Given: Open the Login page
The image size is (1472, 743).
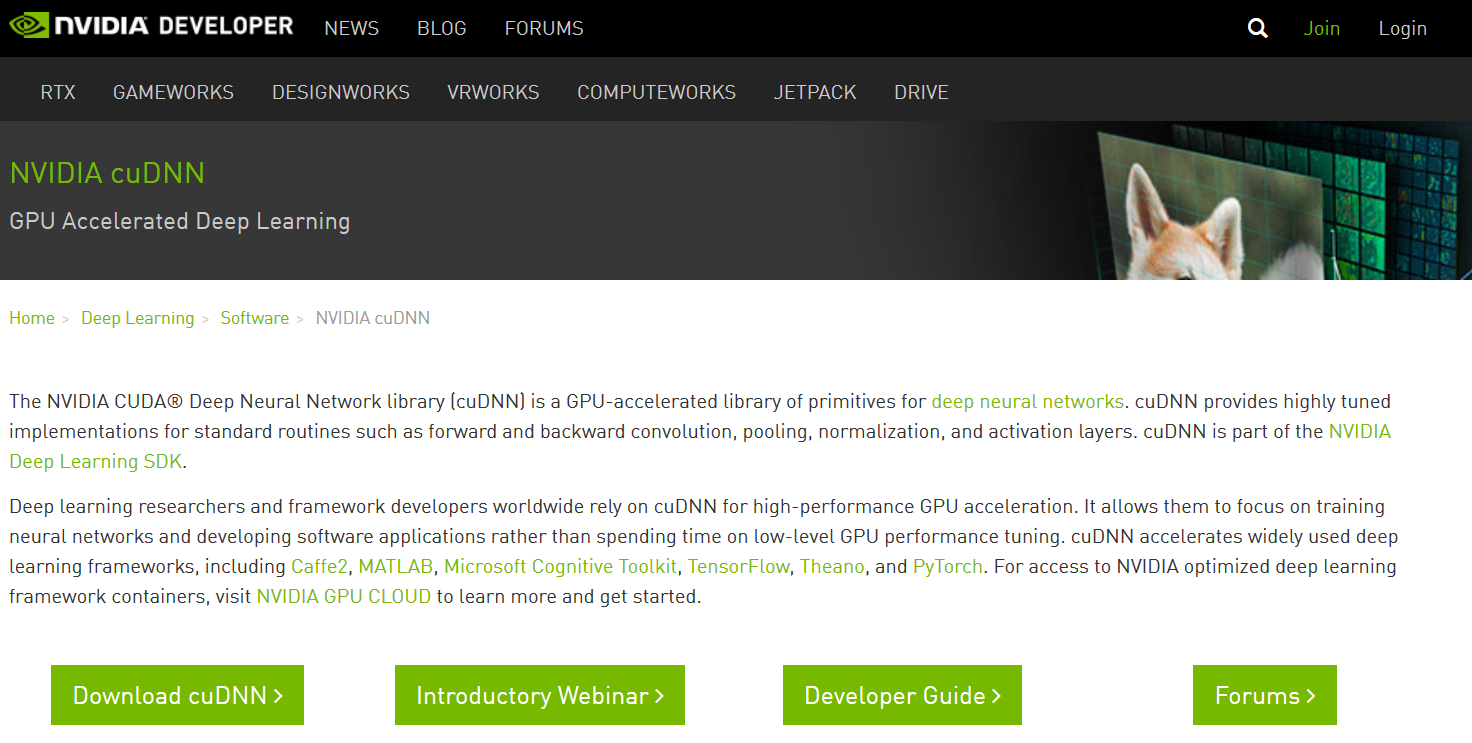Looking at the screenshot, I should [1403, 28].
